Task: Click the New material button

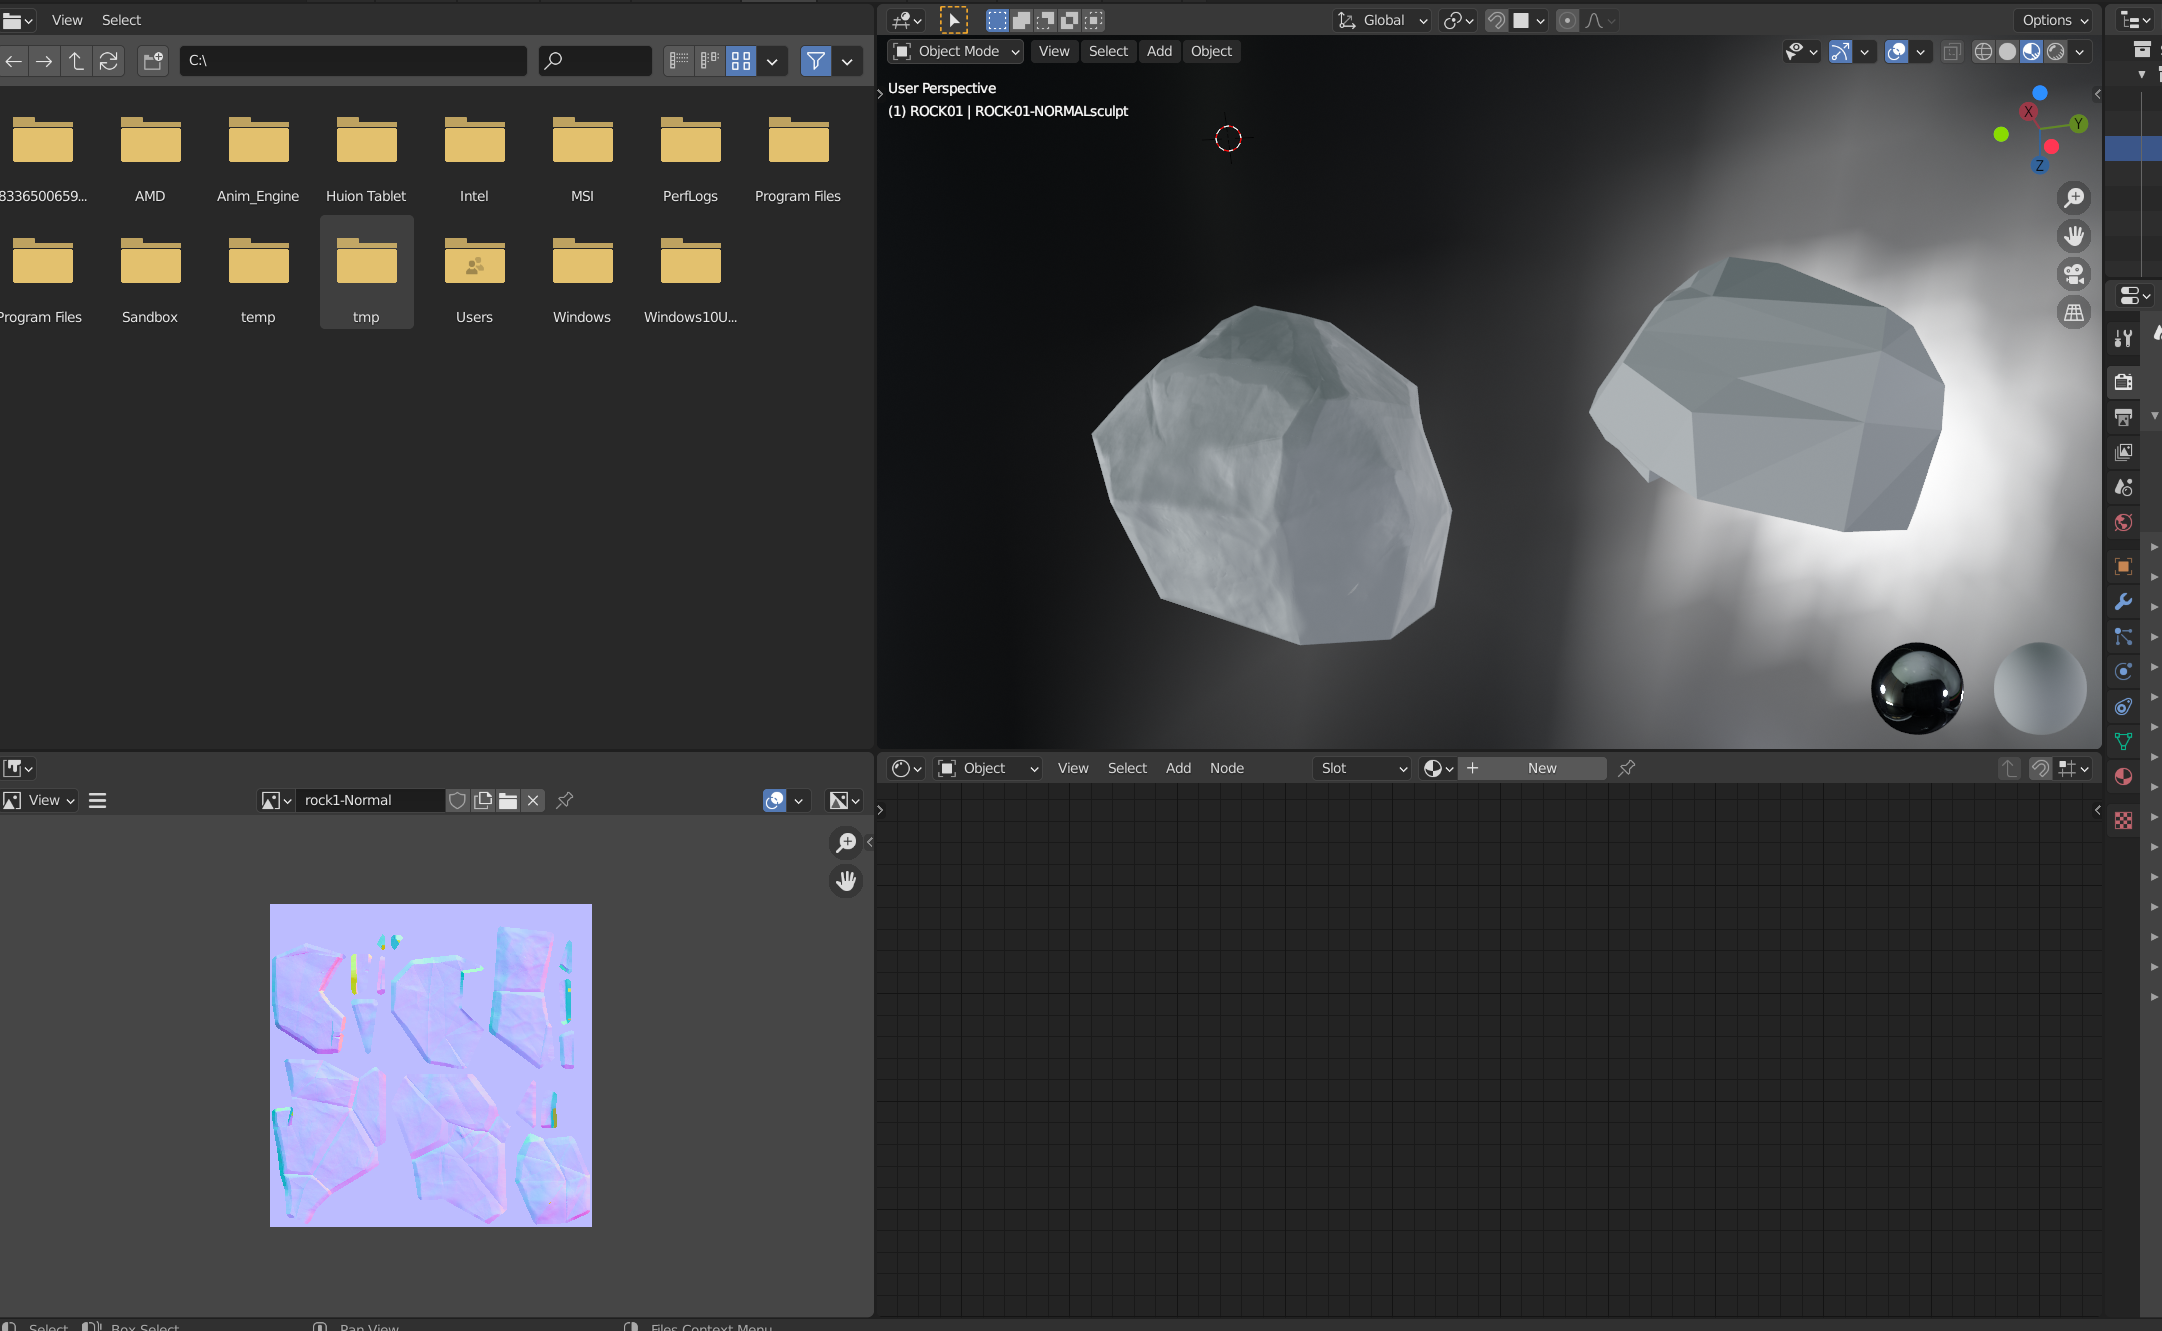Action: point(1541,768)
